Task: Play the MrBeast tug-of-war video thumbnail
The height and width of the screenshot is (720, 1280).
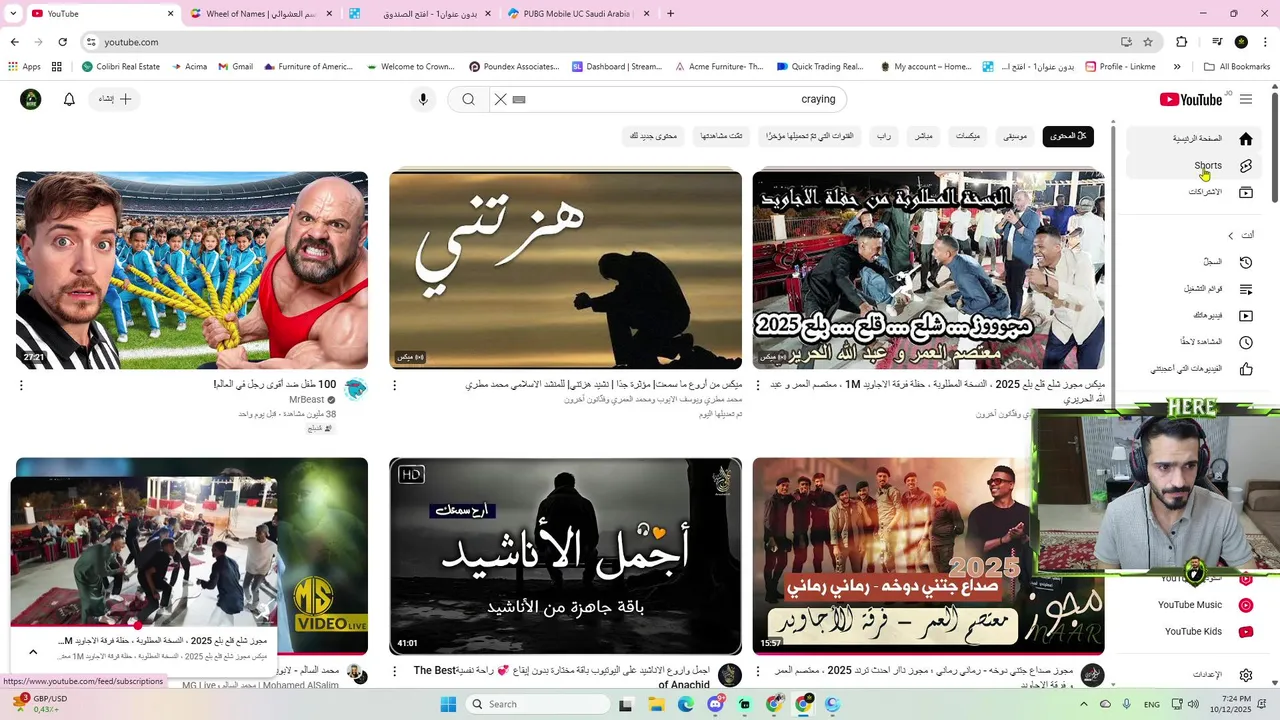Action: [192, 270]
